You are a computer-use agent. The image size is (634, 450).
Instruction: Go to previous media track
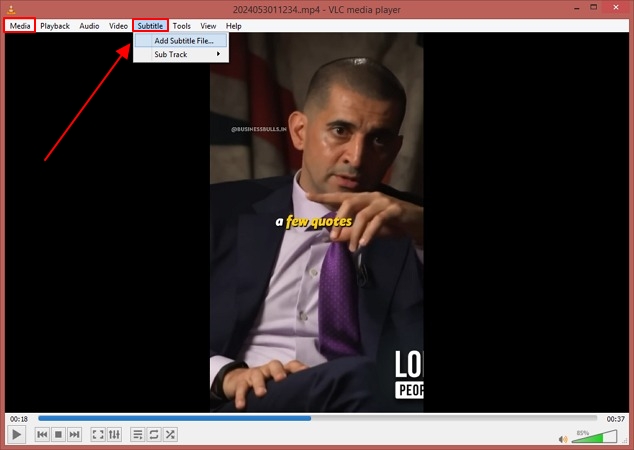[42, 435]
